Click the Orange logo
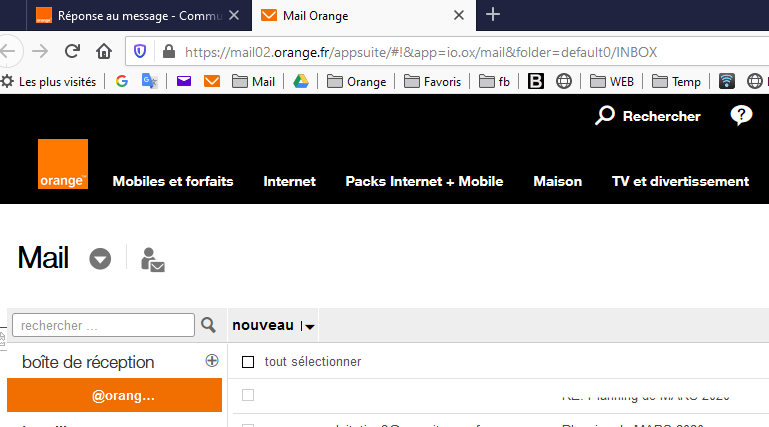 coord(63,164)
